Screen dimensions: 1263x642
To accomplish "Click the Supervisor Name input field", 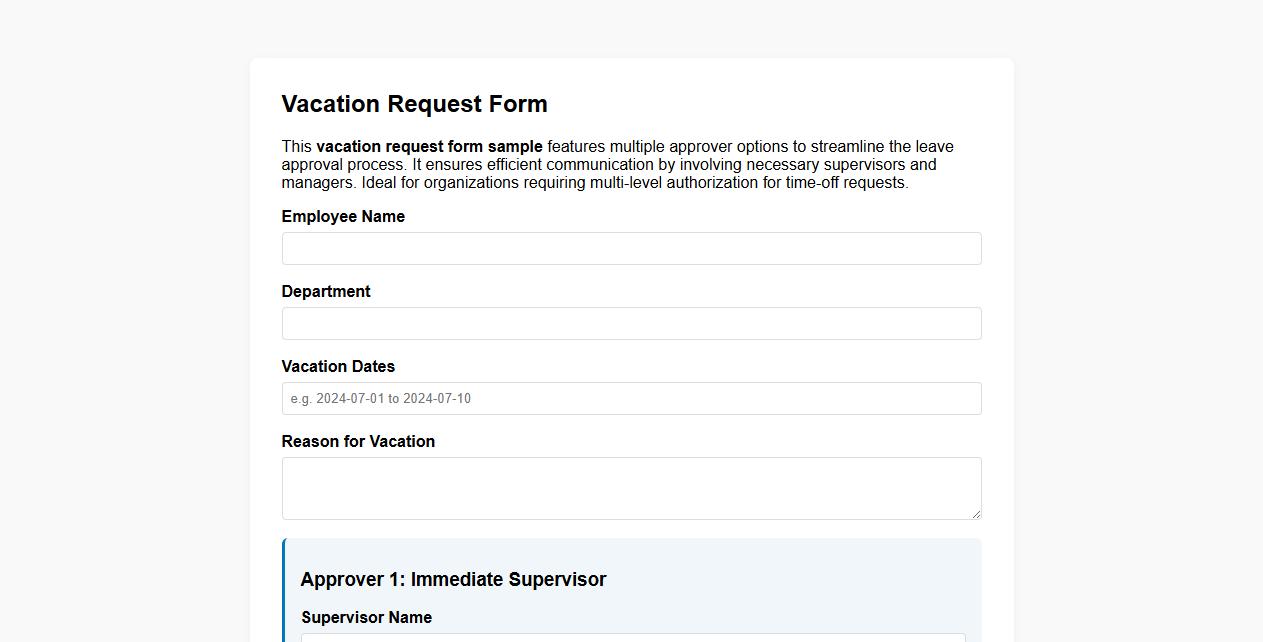I will [631, 638].
